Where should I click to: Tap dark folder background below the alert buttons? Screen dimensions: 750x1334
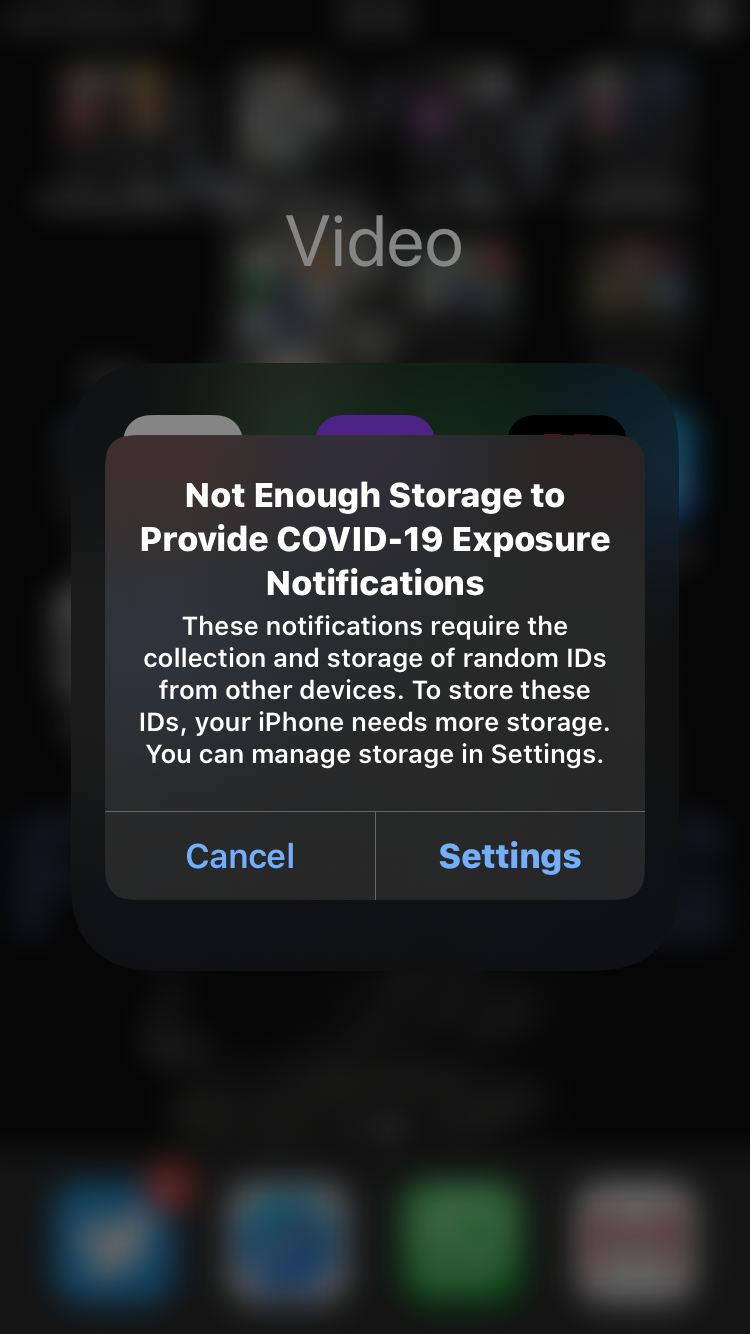coord(375,934)
